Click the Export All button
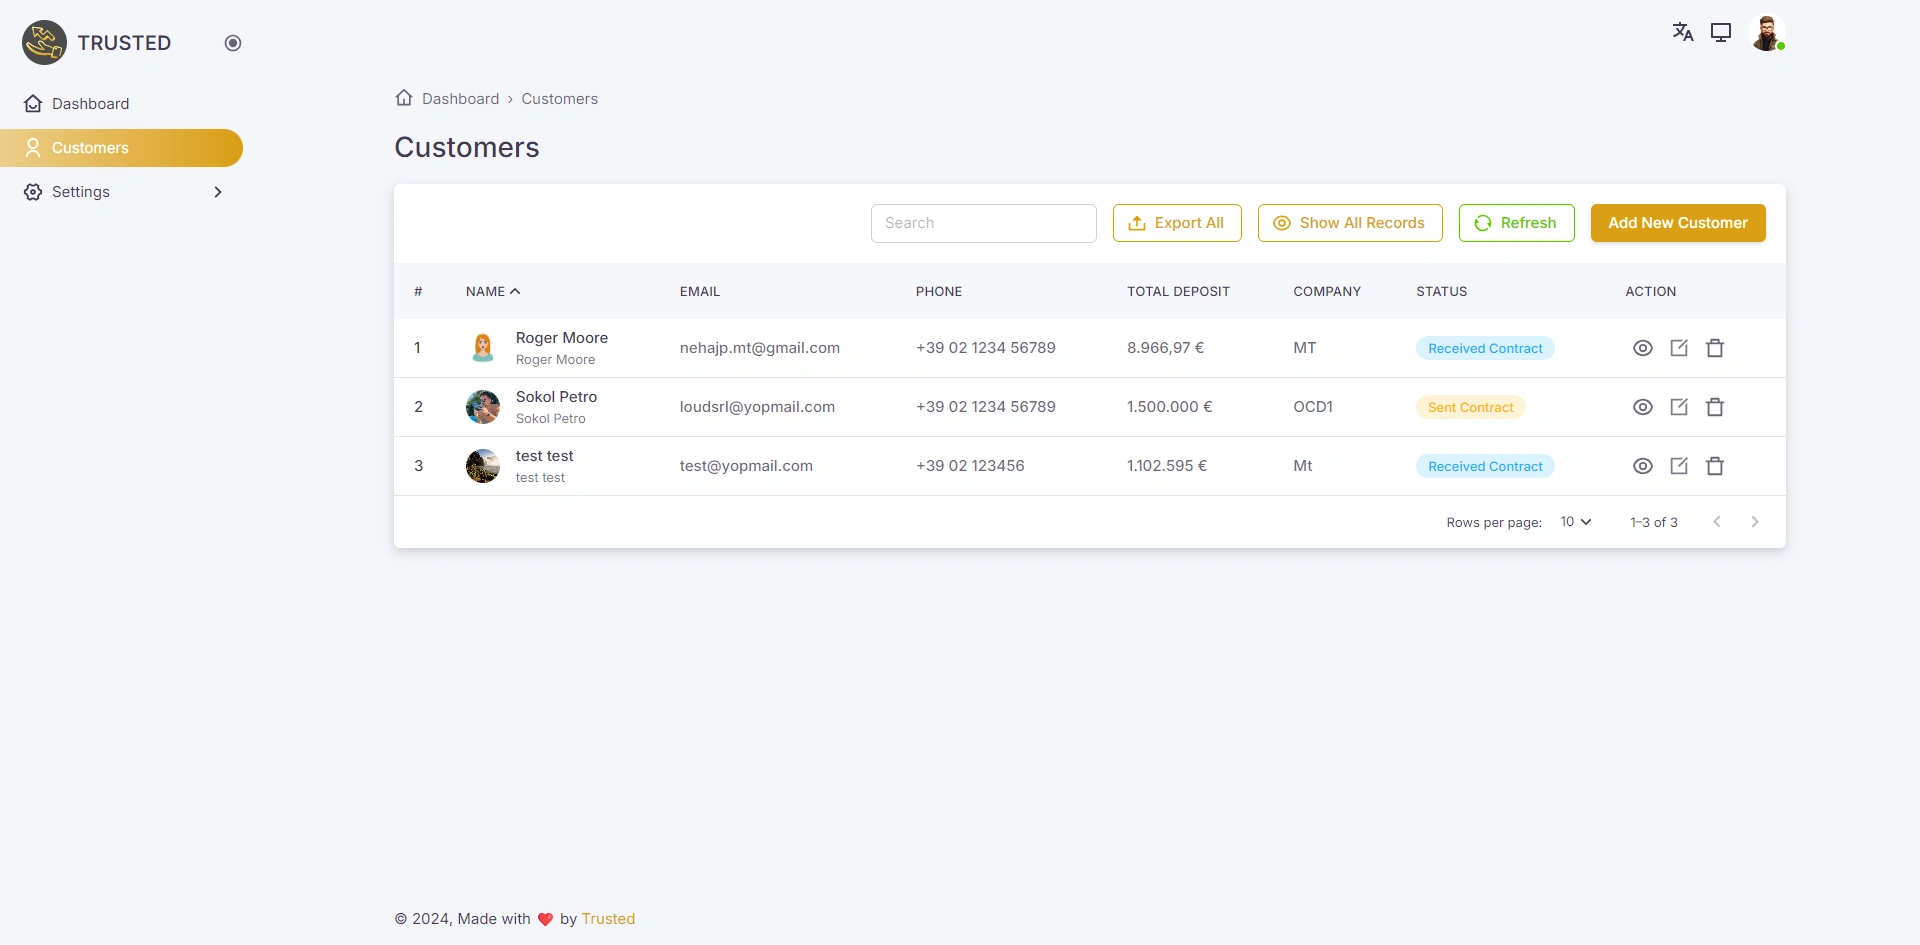This screenshot has width=1920, height=945. pyautogui.click(x=1177, y=223)
